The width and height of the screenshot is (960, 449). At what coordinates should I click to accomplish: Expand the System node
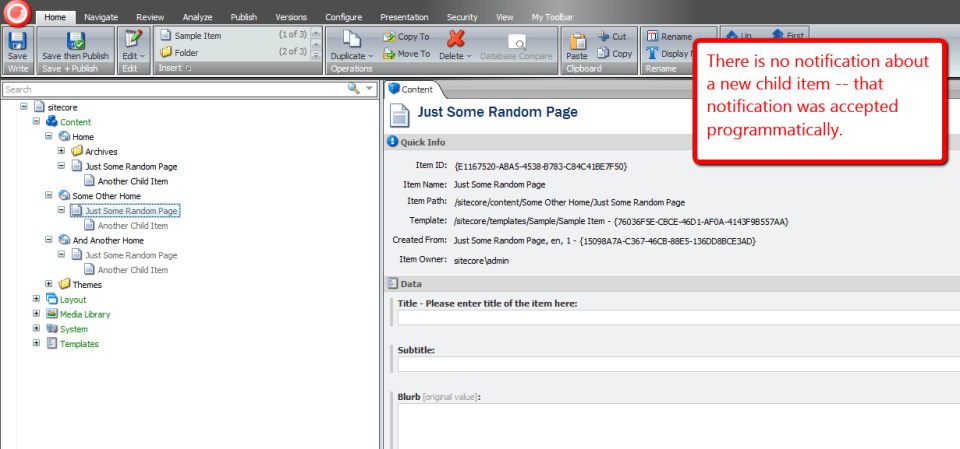(x=36, y=328)
